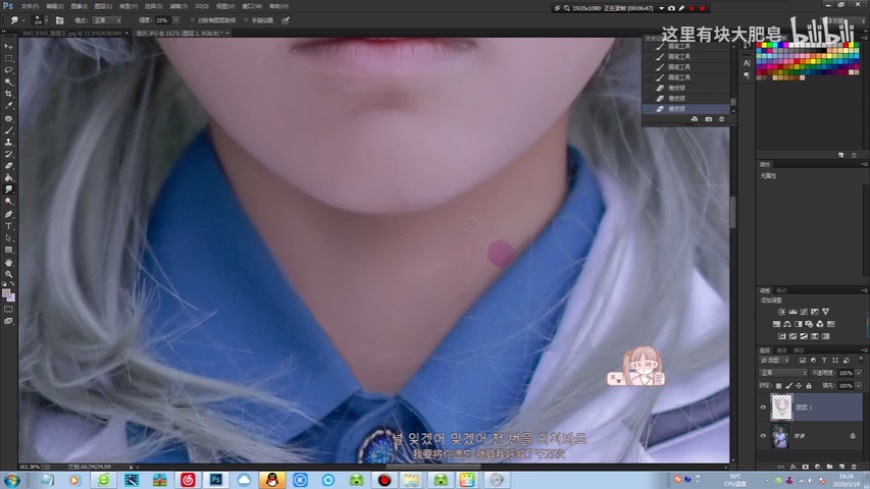
Task: Pick the first red swatch in Swatches
Action: [760, 46]
